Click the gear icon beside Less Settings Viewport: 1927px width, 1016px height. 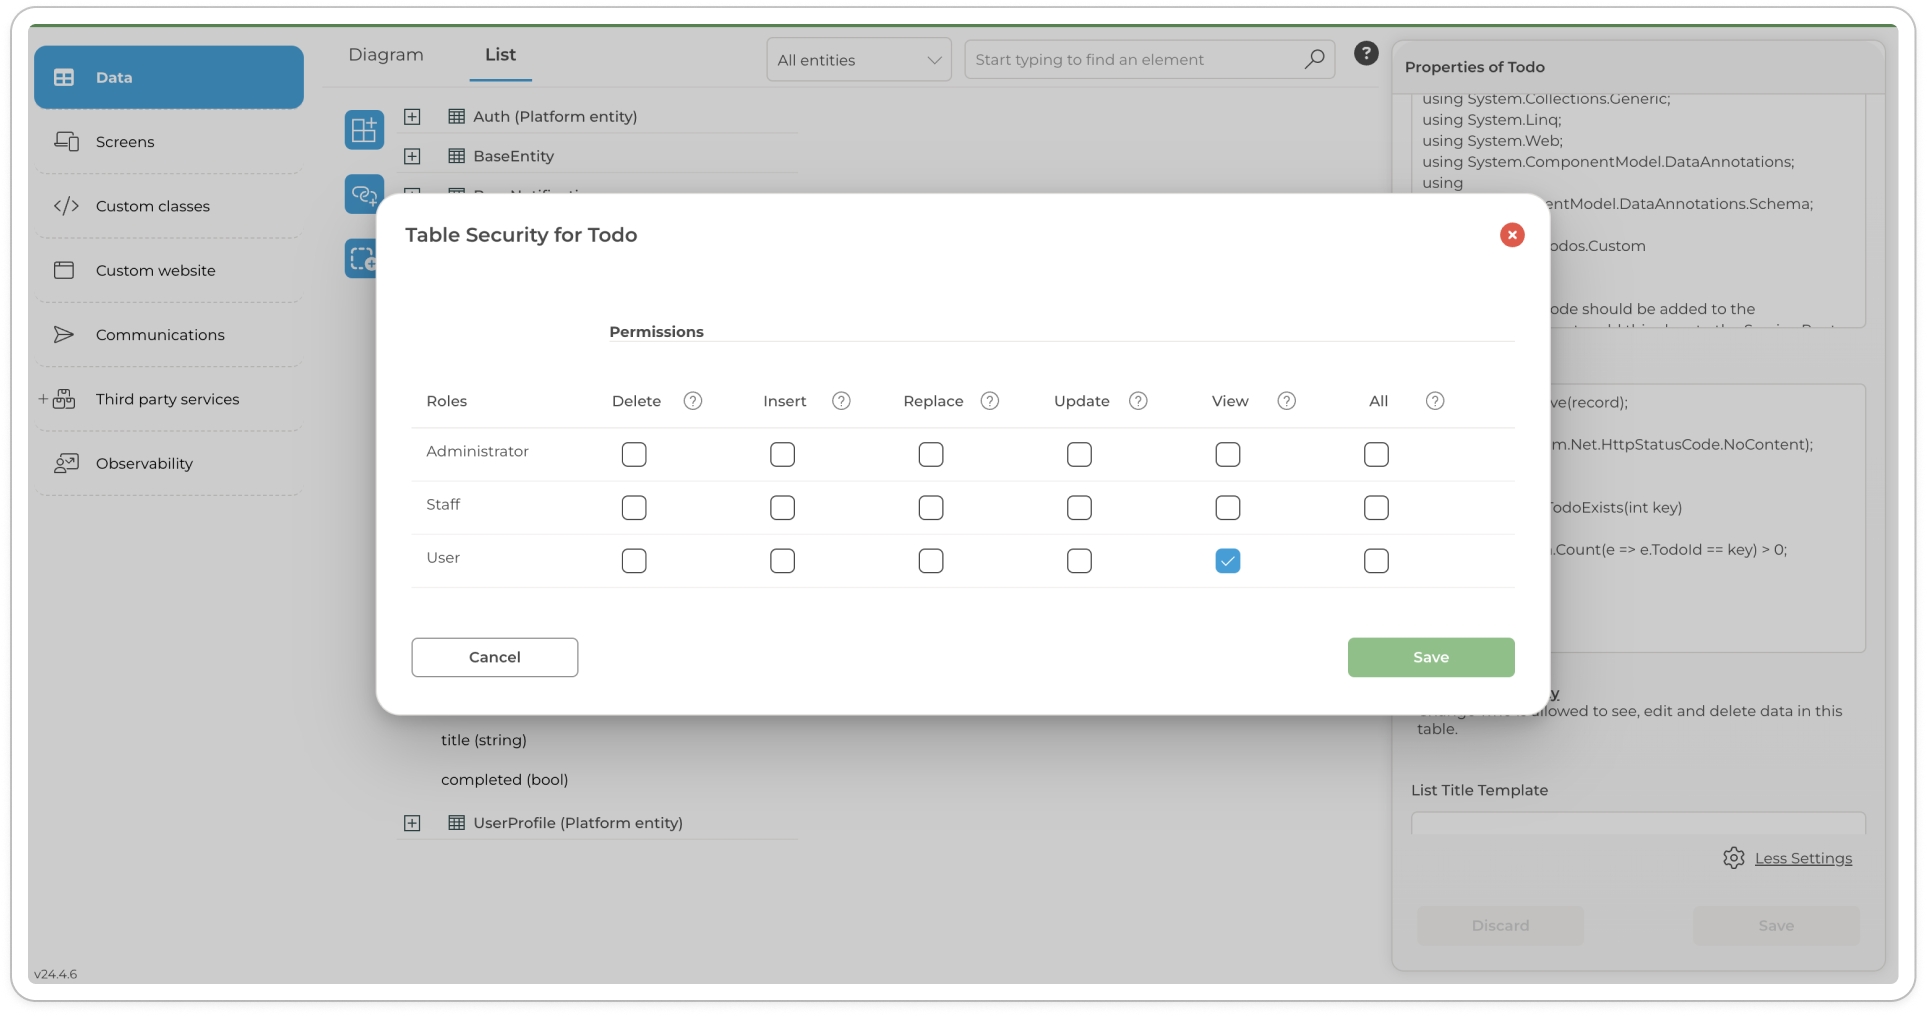1733,858
